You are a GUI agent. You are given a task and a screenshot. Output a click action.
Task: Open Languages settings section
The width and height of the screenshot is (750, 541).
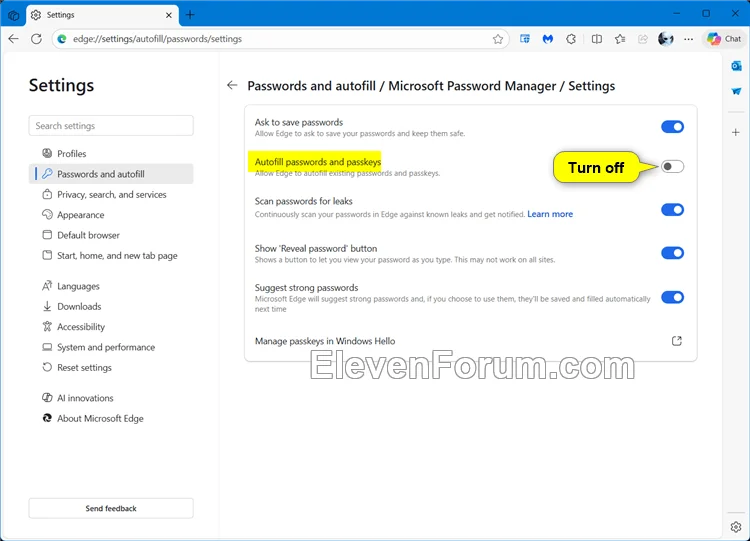tap(111, 286)
